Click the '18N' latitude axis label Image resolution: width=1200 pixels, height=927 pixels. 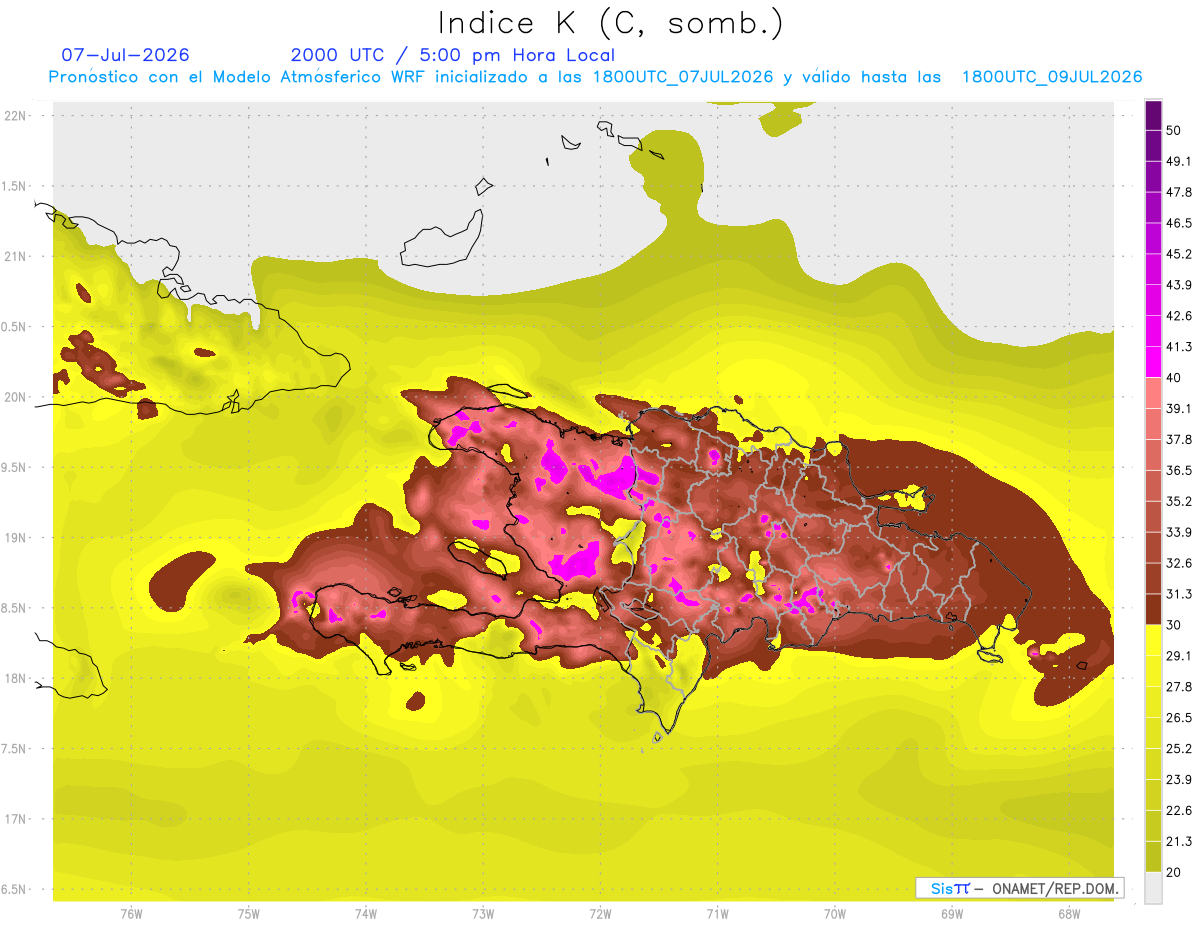click(x=16, y=678)
